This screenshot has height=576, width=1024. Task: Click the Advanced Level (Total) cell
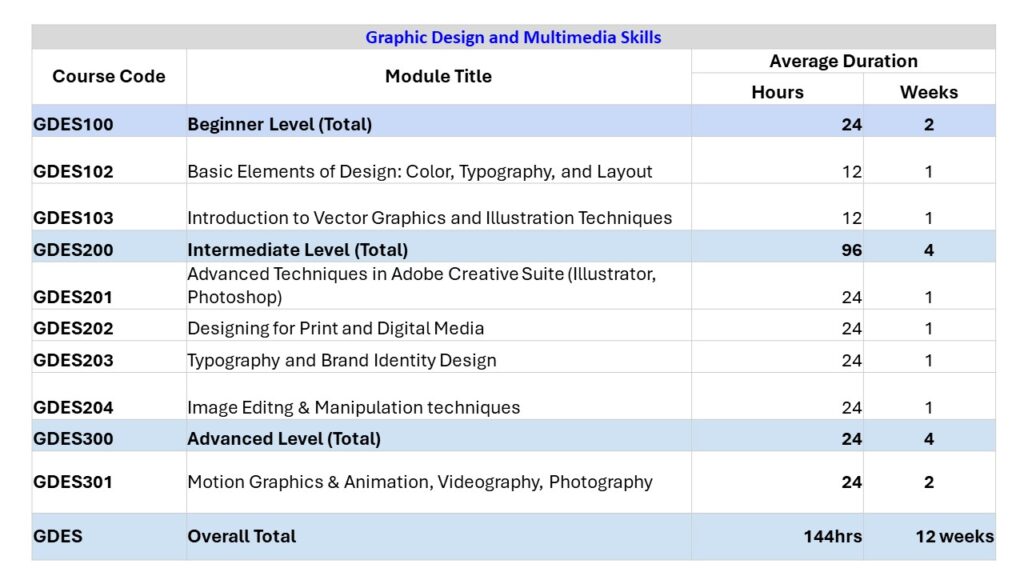click(x=284, y=439)
